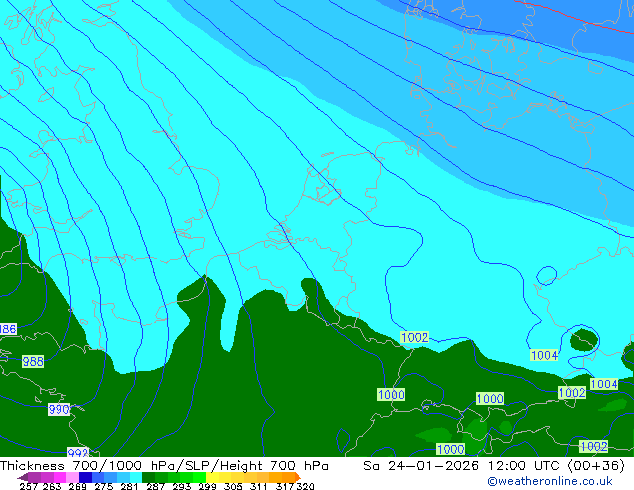
Task: Click the 1004 label next to a 1002 label
Action: pos(604,384)
